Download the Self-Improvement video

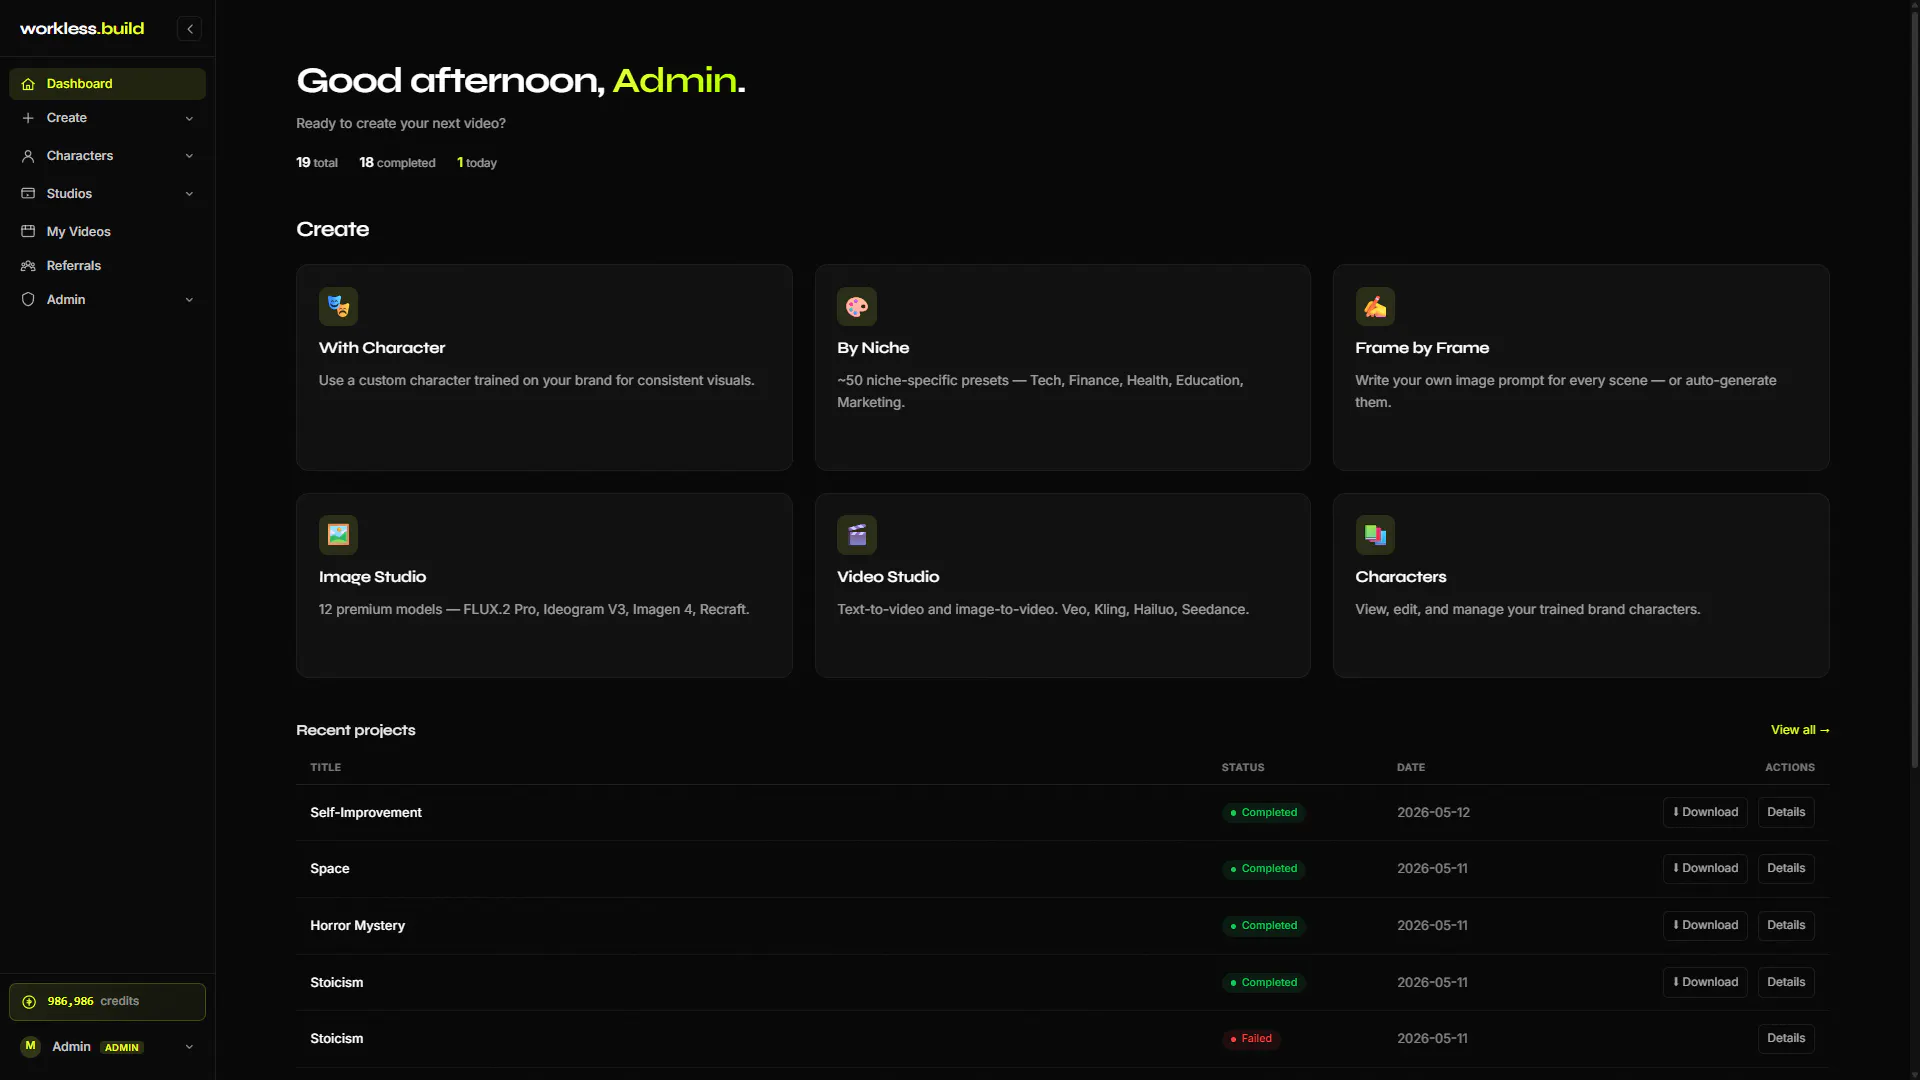tap(1705, 812)
